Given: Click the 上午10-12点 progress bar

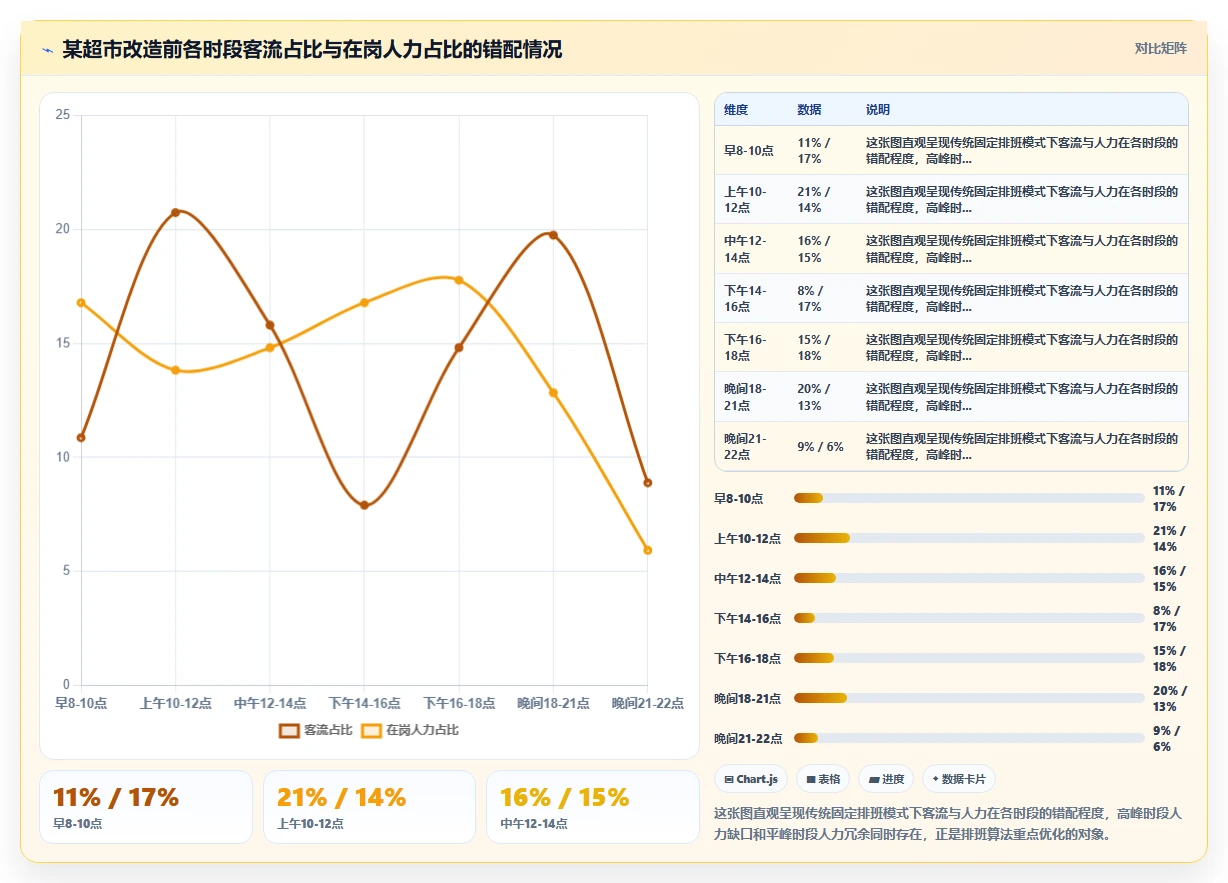Looking at the screenshot, I should coord(969,538).
